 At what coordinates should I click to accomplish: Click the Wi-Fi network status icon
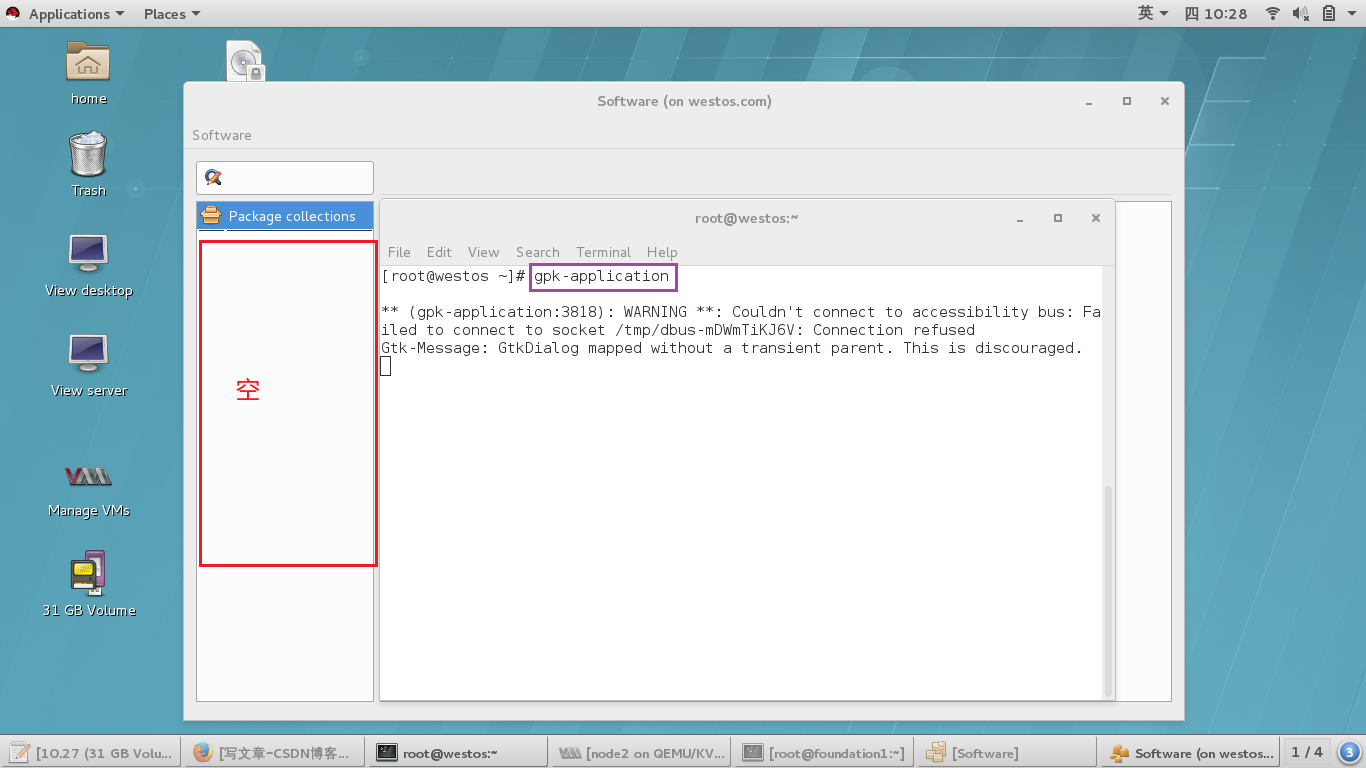(x=1273, y=13)
